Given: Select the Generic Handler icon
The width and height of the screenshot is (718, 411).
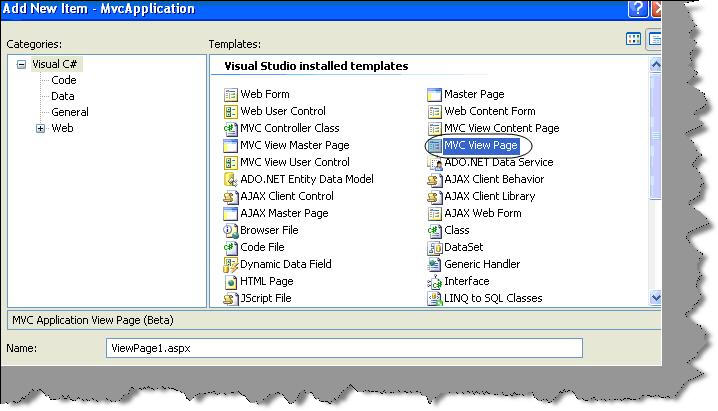Looking at the screenshot, I should pos(434,265).
